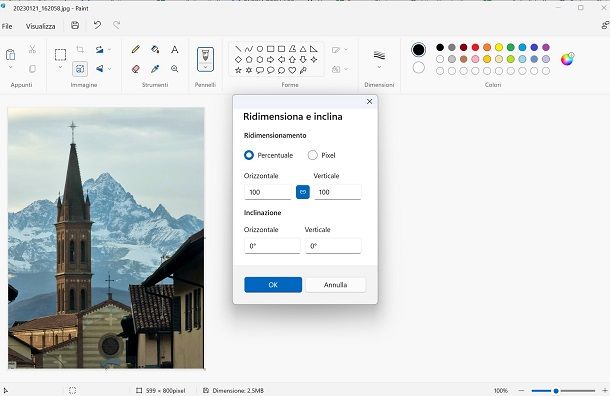Select the Pixel radio button
Image resolution: width=610 pixels, height=396 pixels.
coord(312,155)
